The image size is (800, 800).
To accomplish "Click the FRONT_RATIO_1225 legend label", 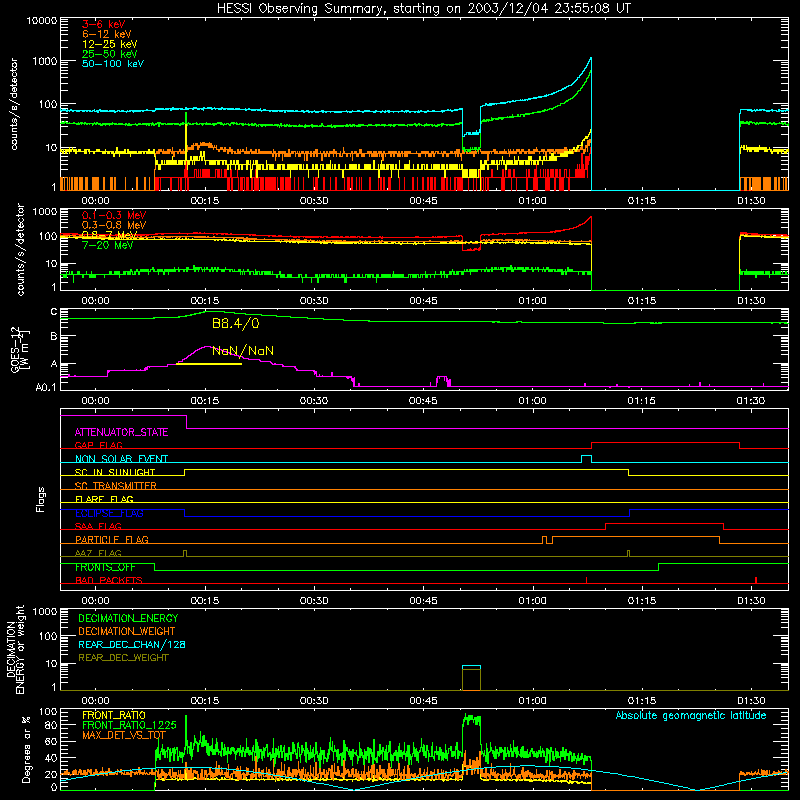I will (x=129, y=725).
